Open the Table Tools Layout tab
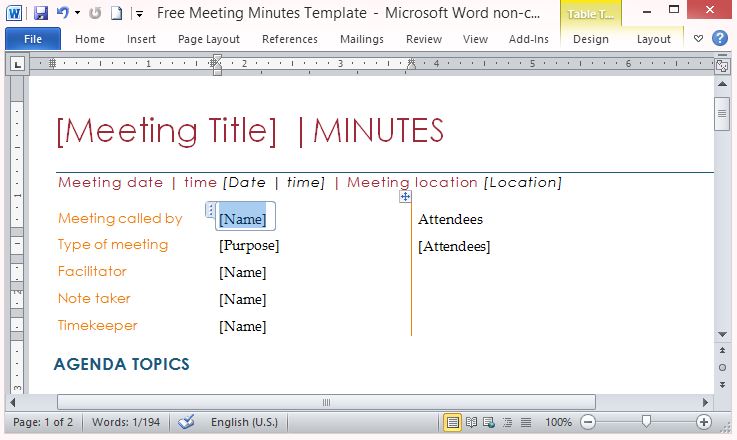Image resolution: width=737 pixels, height=440 pixels. [653, 39]
